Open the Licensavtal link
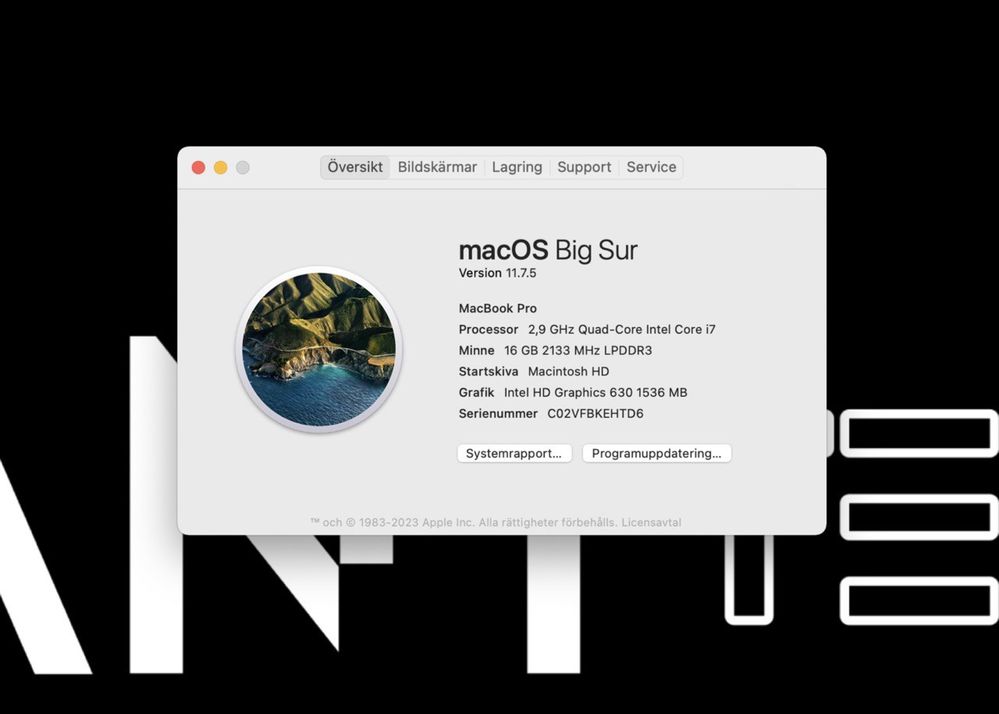The image size is (999, 714). click(651, 522)
